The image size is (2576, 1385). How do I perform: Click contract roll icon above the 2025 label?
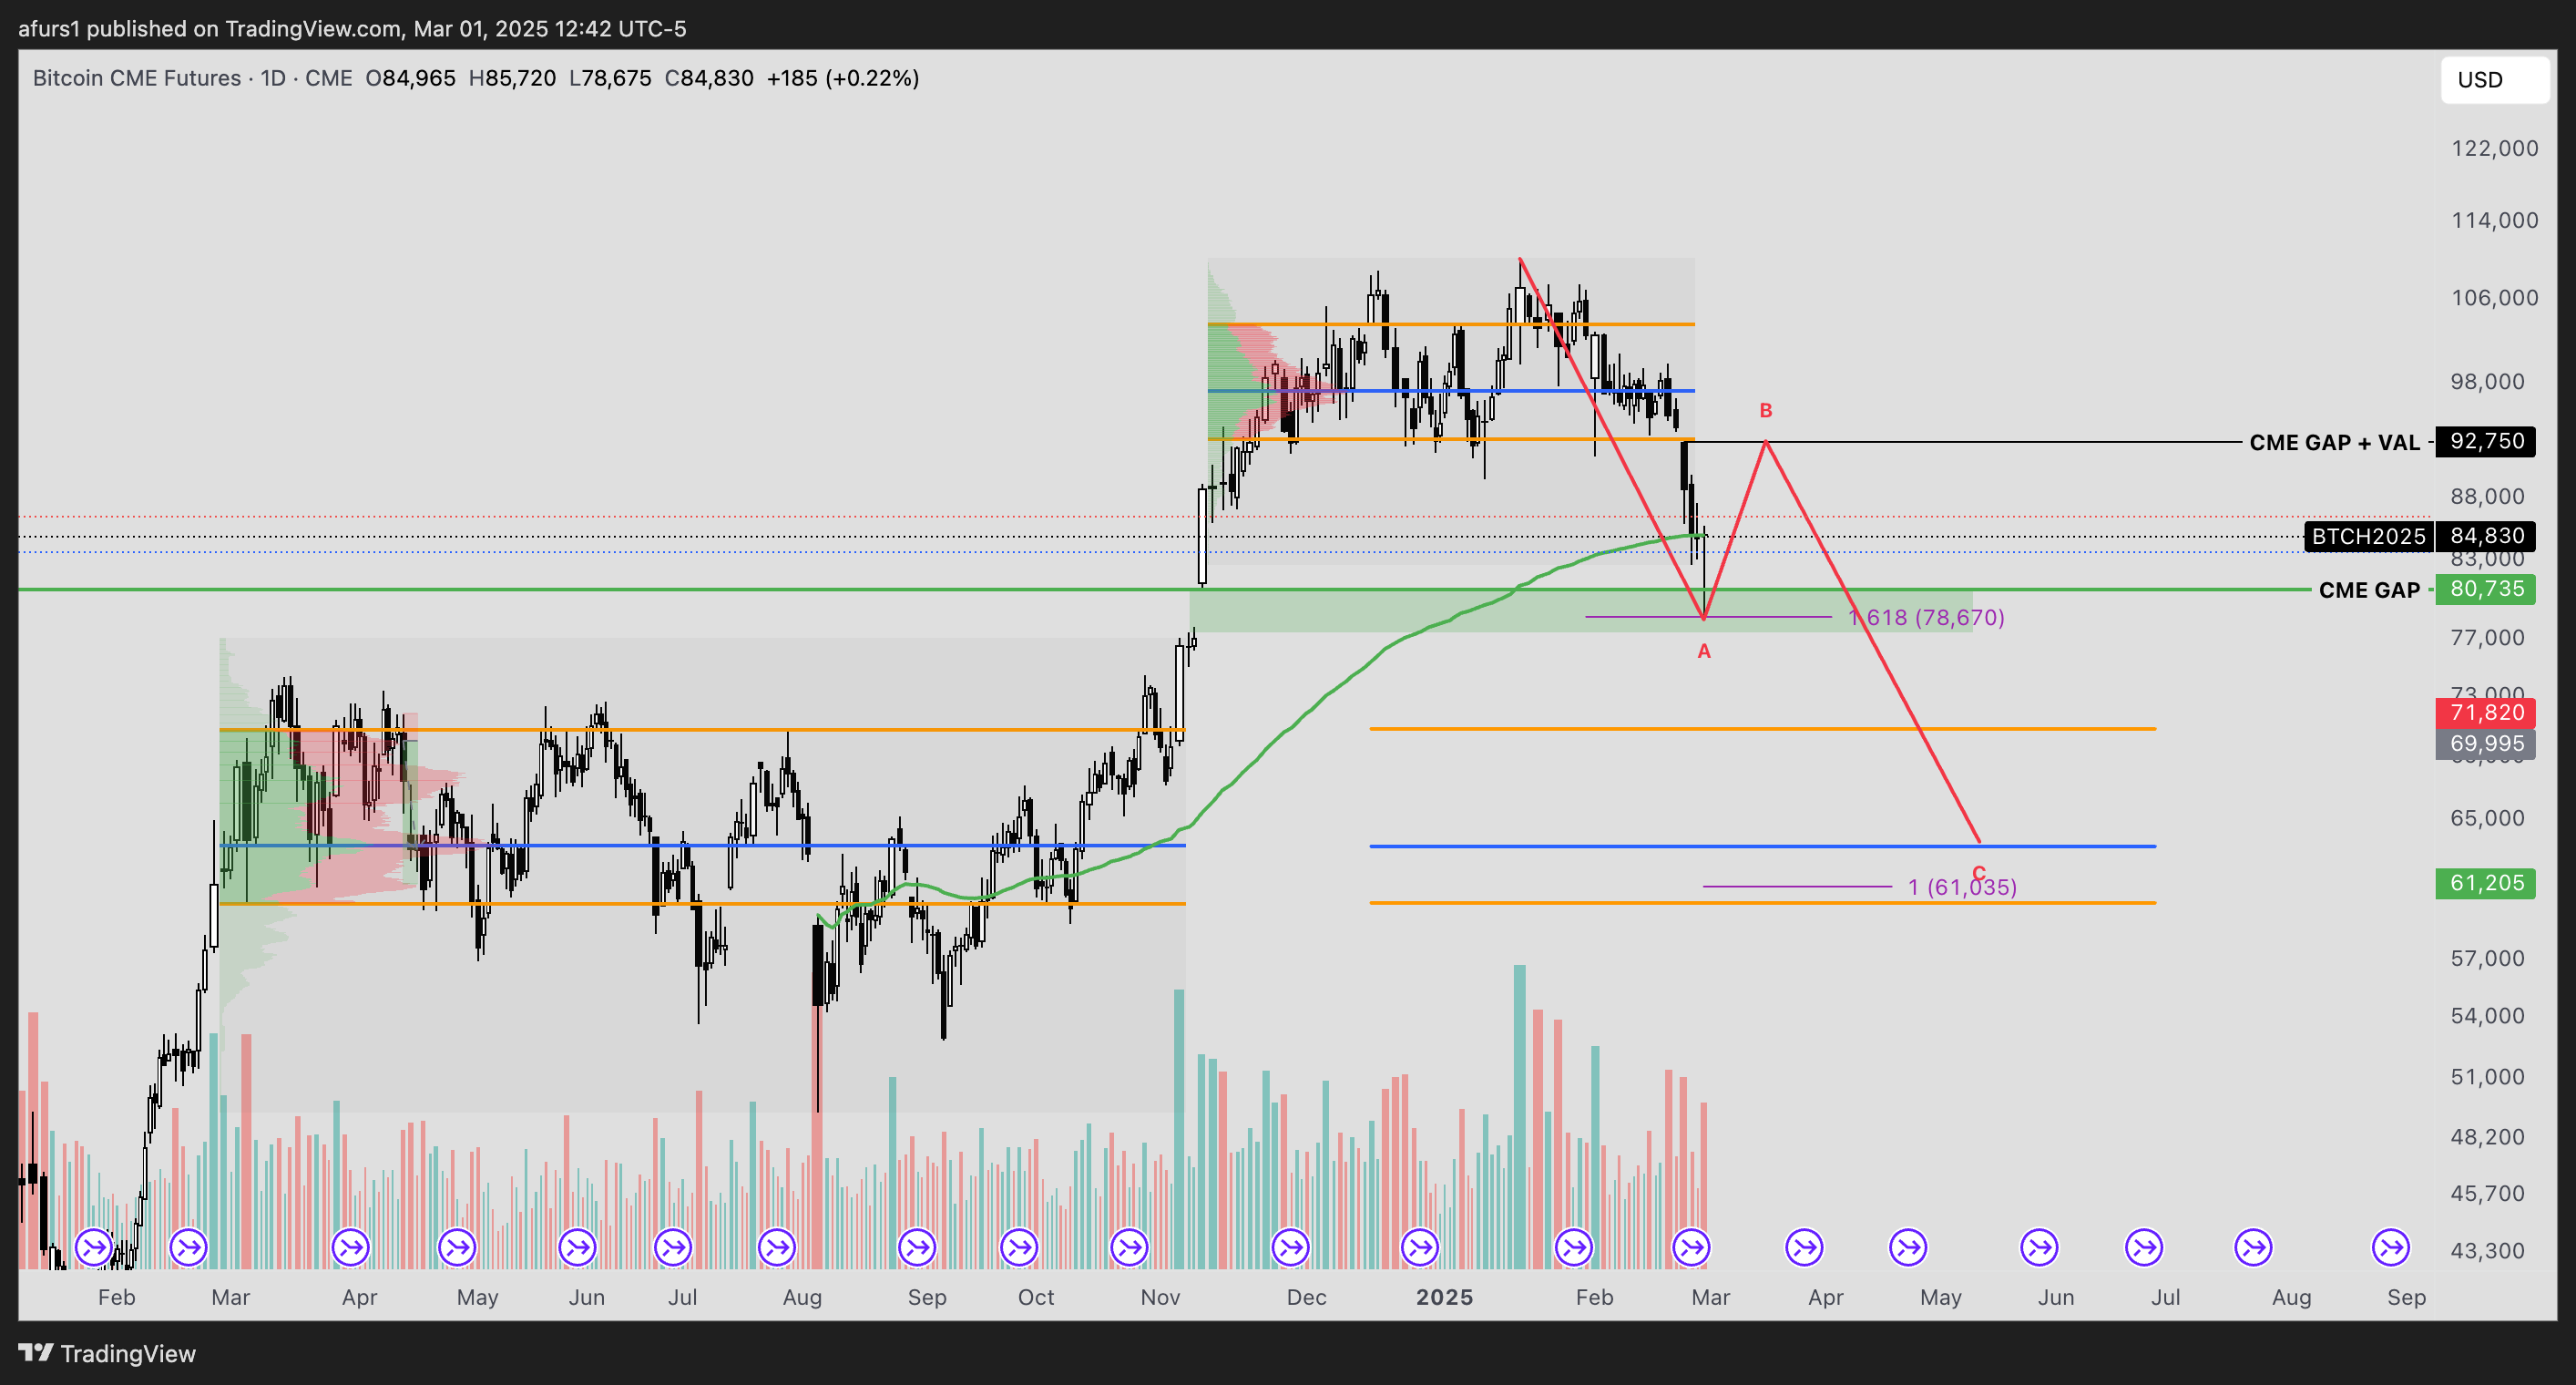1420,1247
